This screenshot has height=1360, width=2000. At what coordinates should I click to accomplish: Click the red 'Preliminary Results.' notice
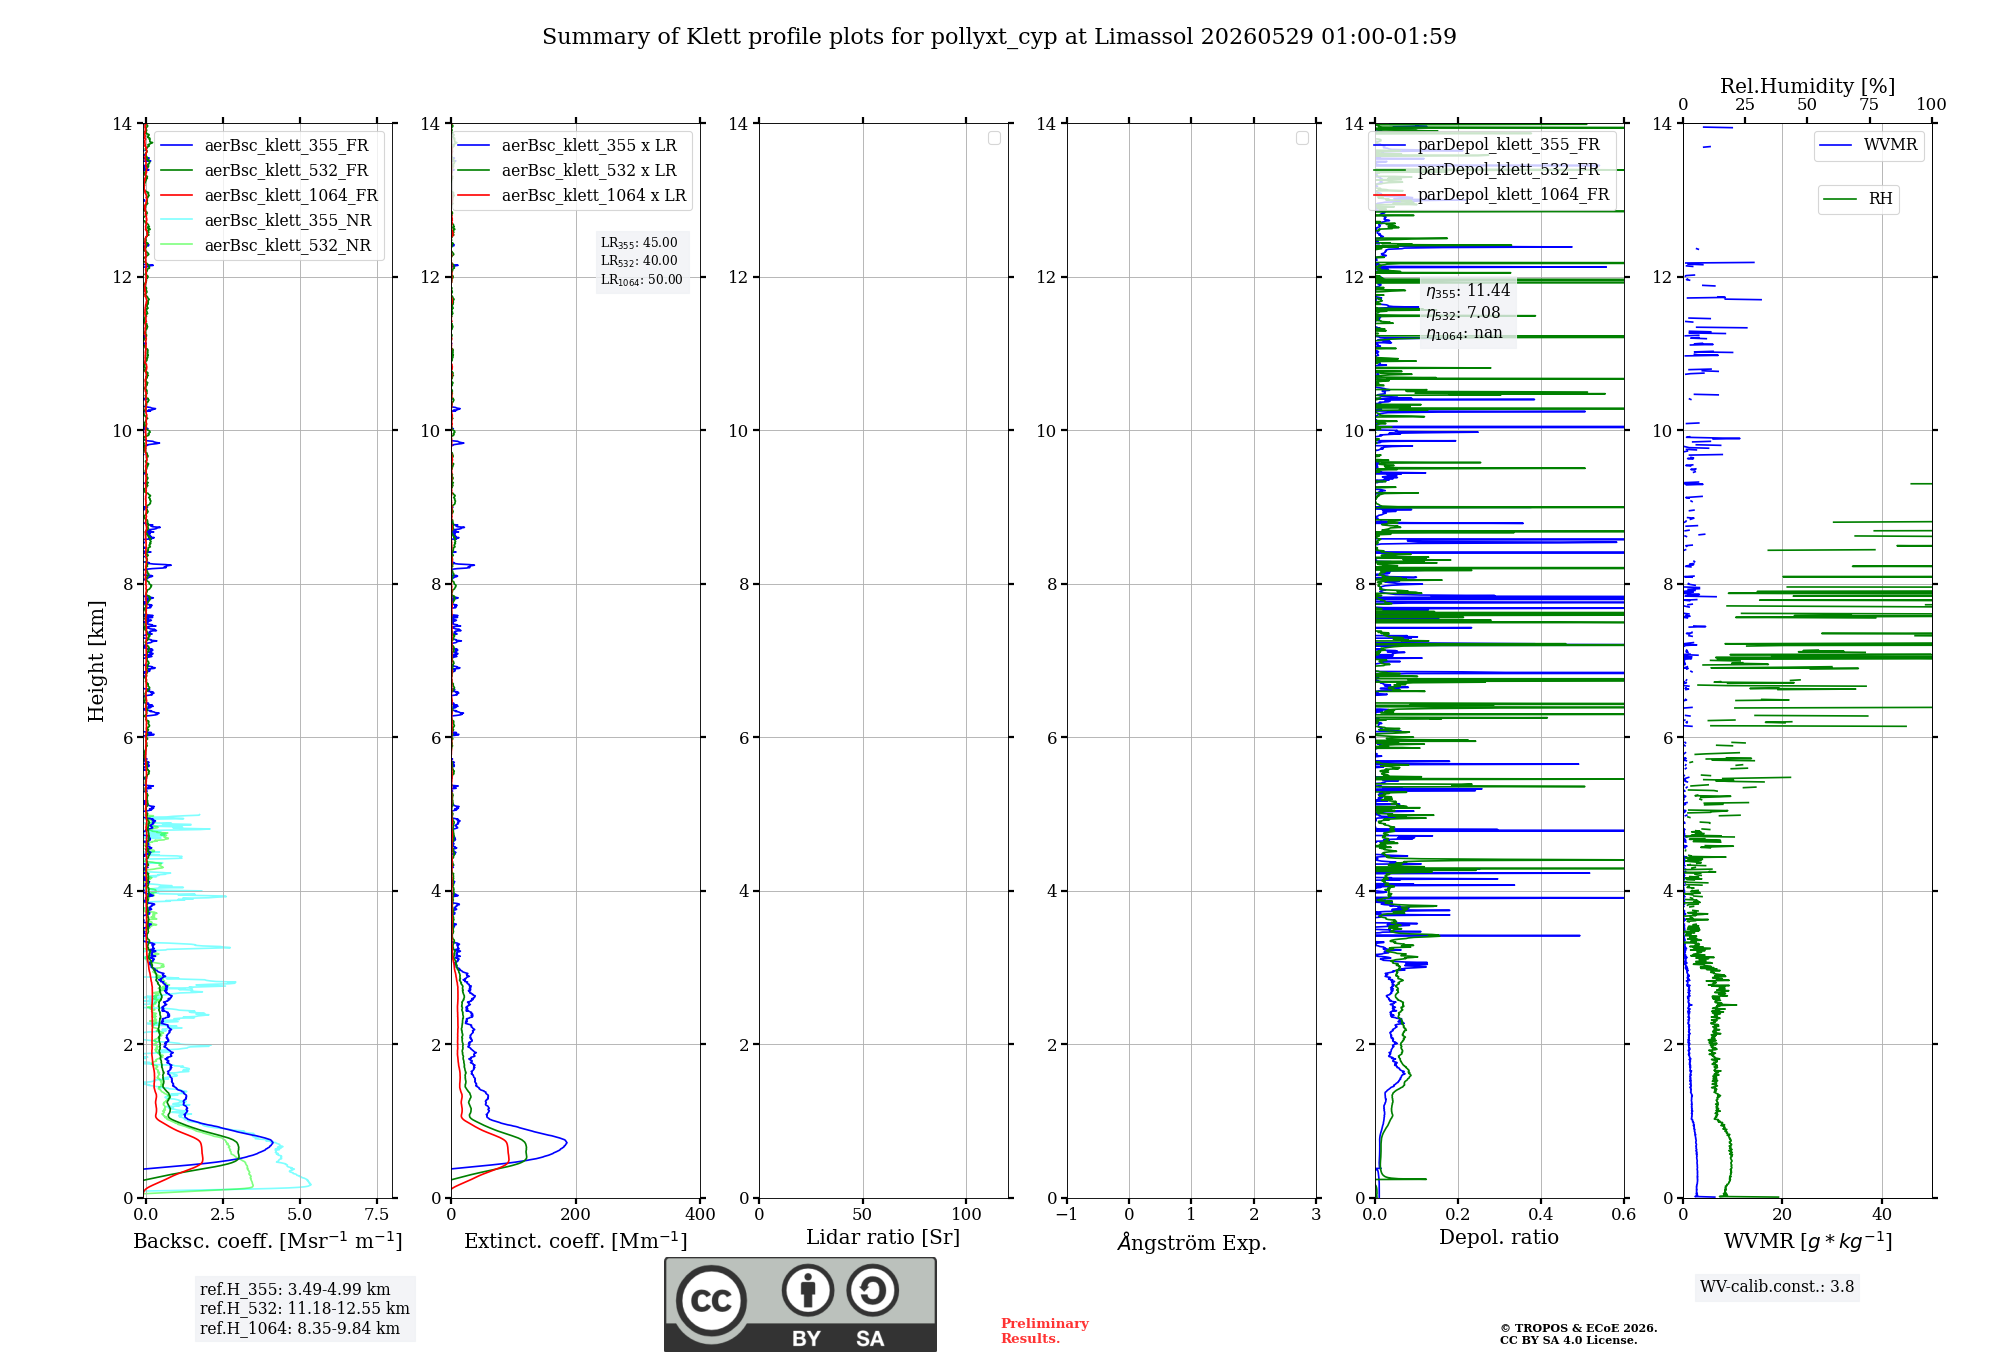coord(1045,1331)
